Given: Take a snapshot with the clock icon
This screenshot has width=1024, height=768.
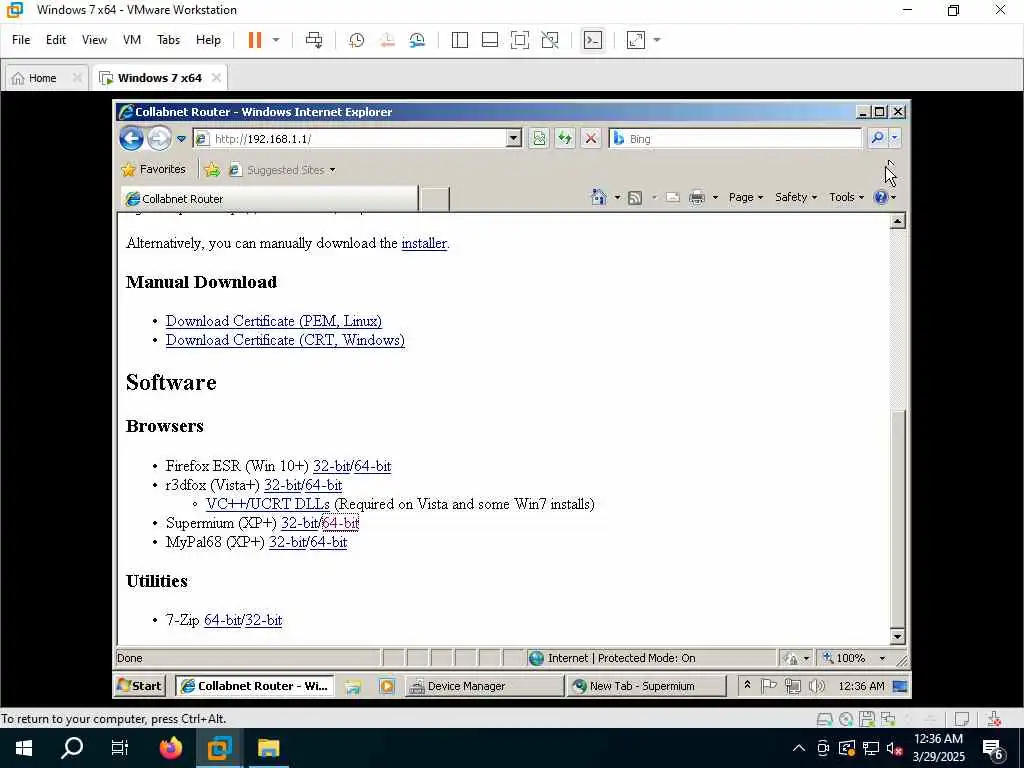Looking at the screenshot, I should click(357, 40).
